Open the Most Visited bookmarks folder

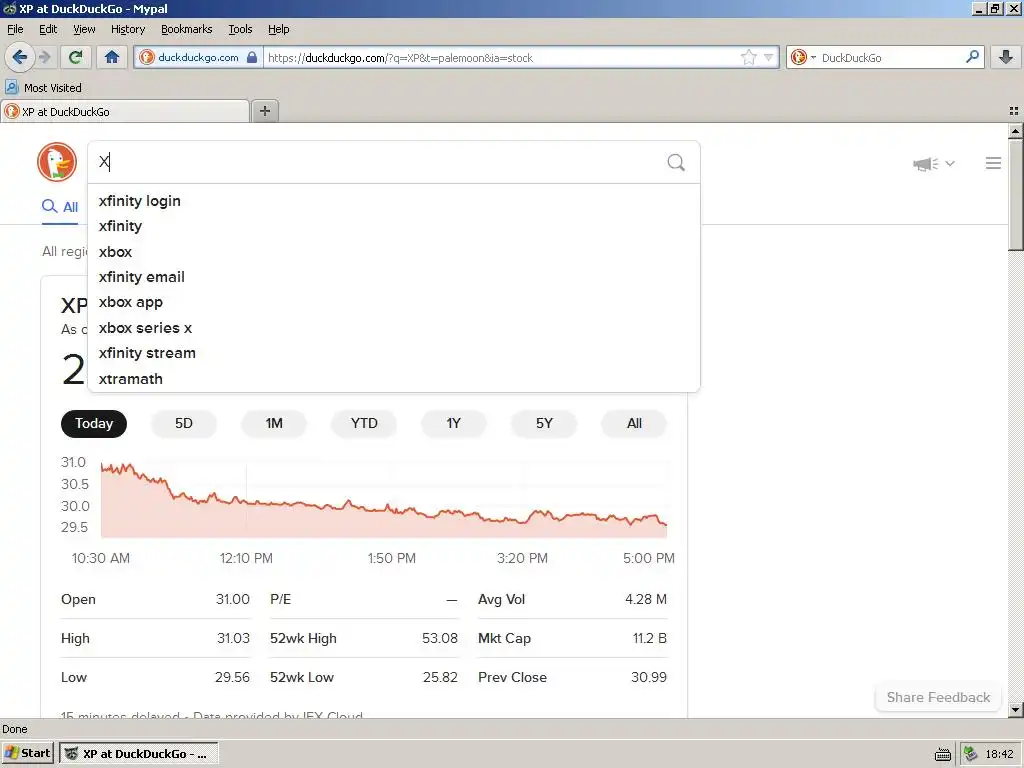pyautogui.click(x=43, y=88)
